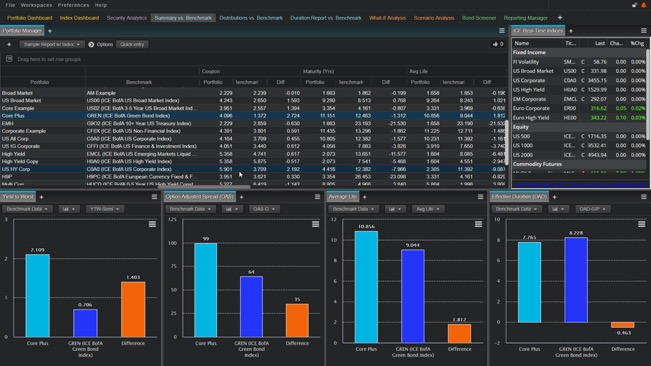Open the Avg Life measure dropdown

coord(428,209)
